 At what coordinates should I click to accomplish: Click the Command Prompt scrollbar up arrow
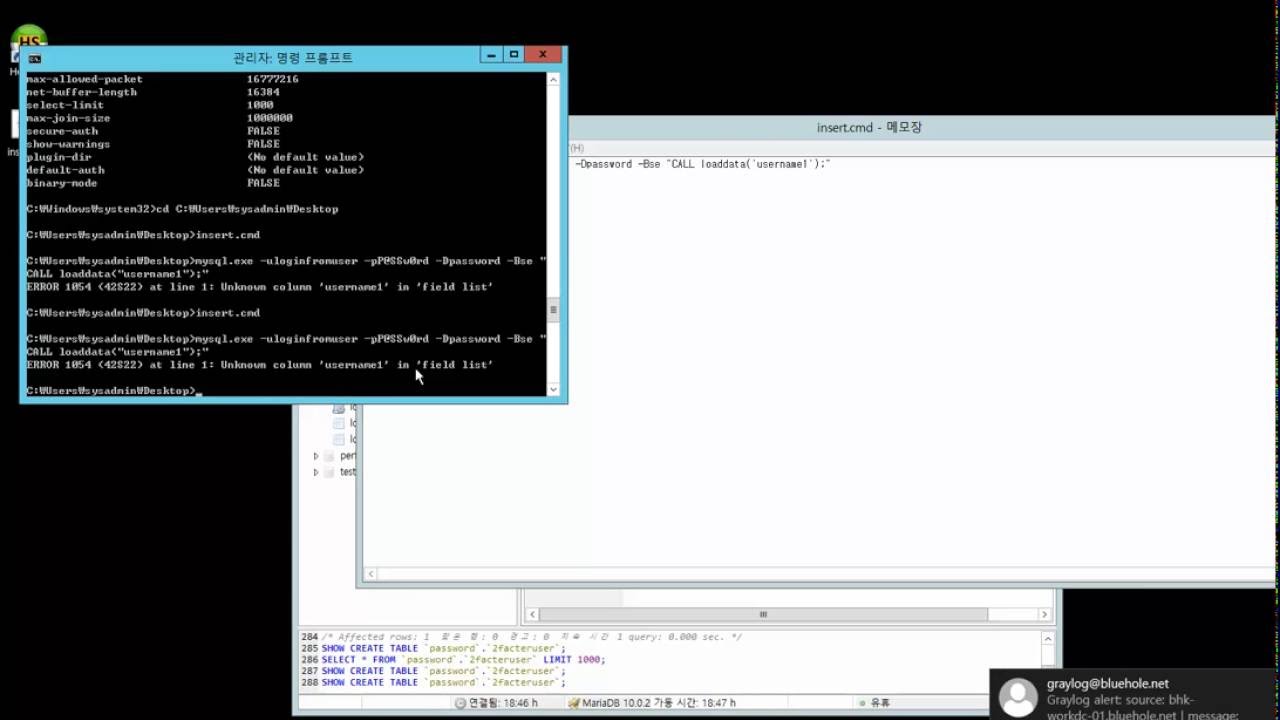(x=554, y=79)
